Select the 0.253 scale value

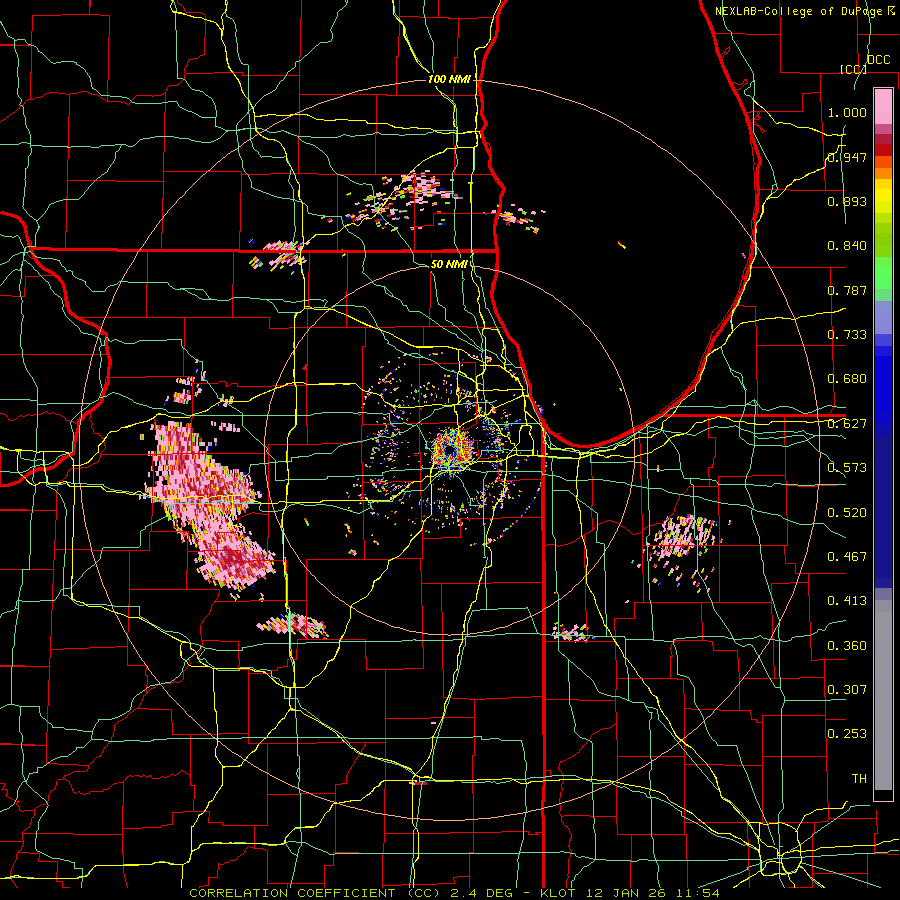coord(847,734)
